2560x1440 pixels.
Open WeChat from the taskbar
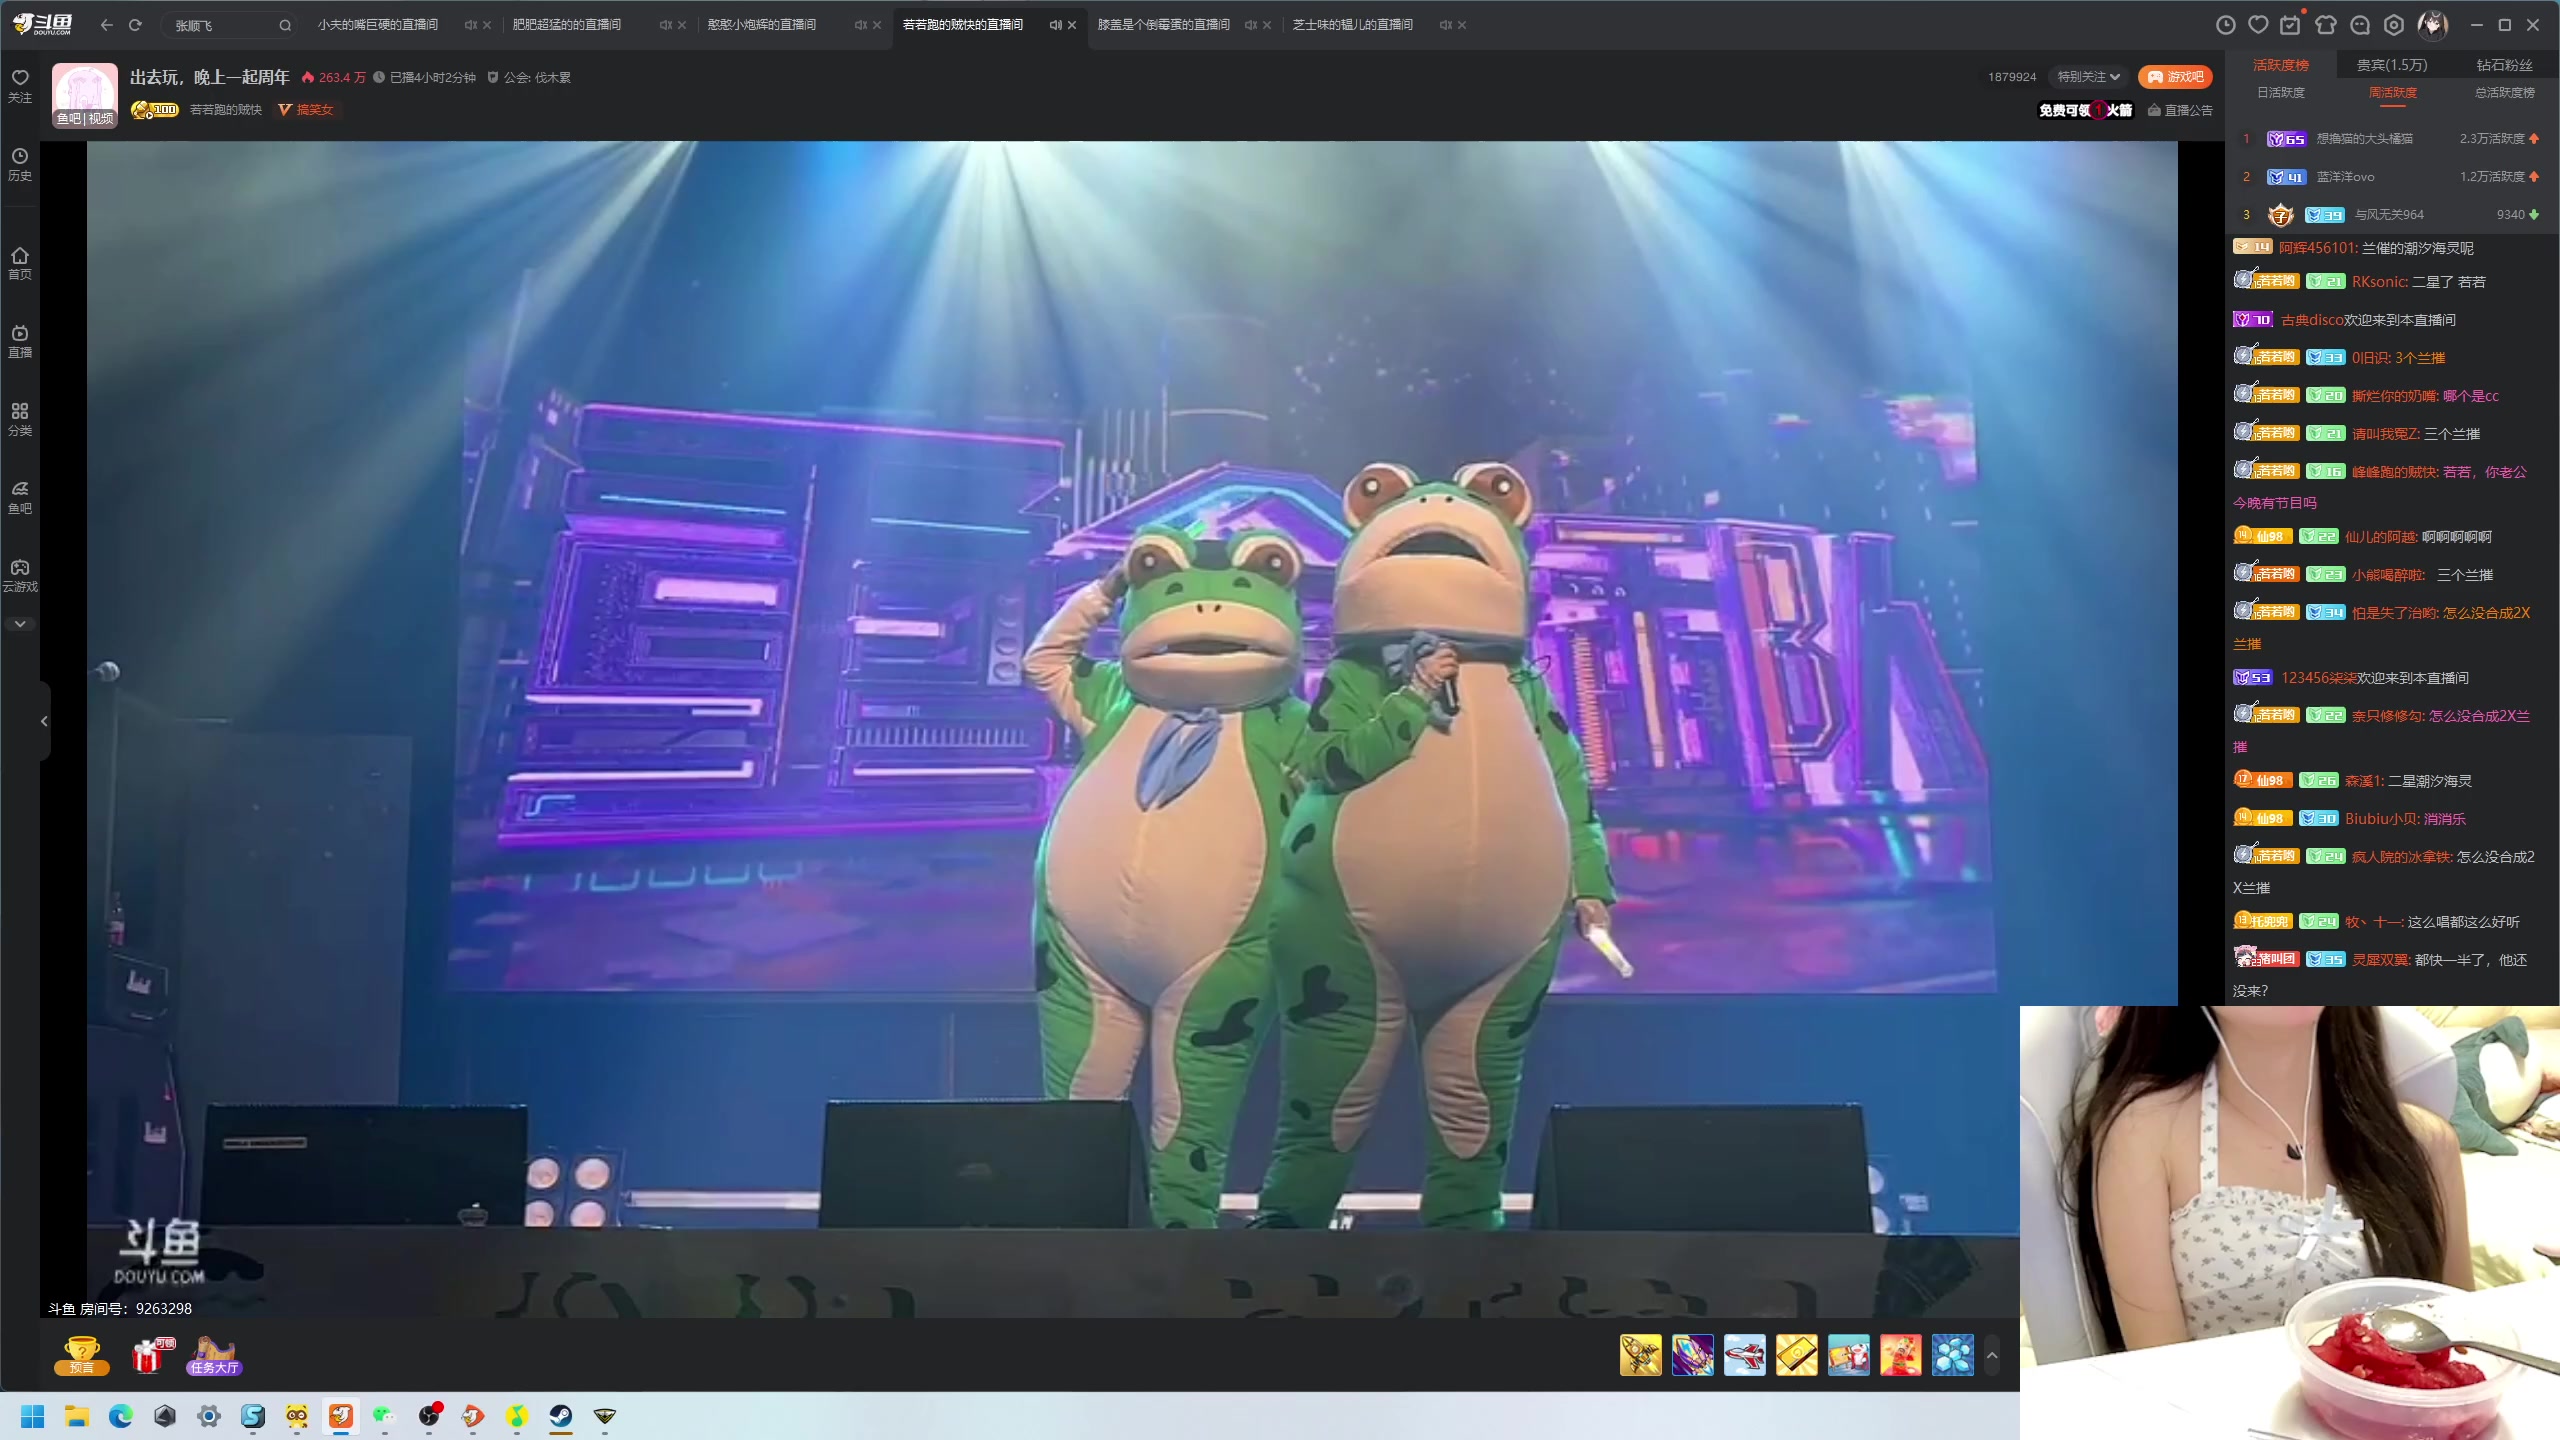385,1416
